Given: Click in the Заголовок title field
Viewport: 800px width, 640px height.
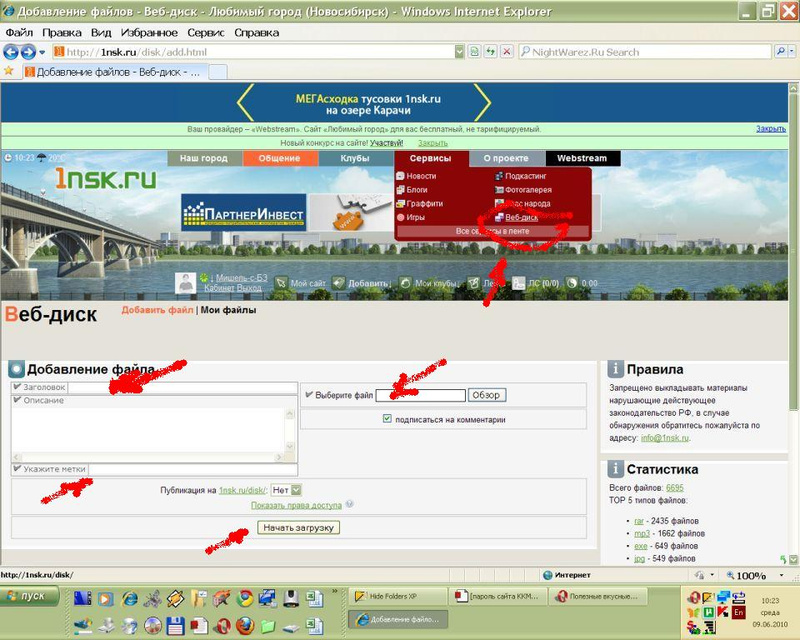Looking at the screenshot, I should point(182,387).
